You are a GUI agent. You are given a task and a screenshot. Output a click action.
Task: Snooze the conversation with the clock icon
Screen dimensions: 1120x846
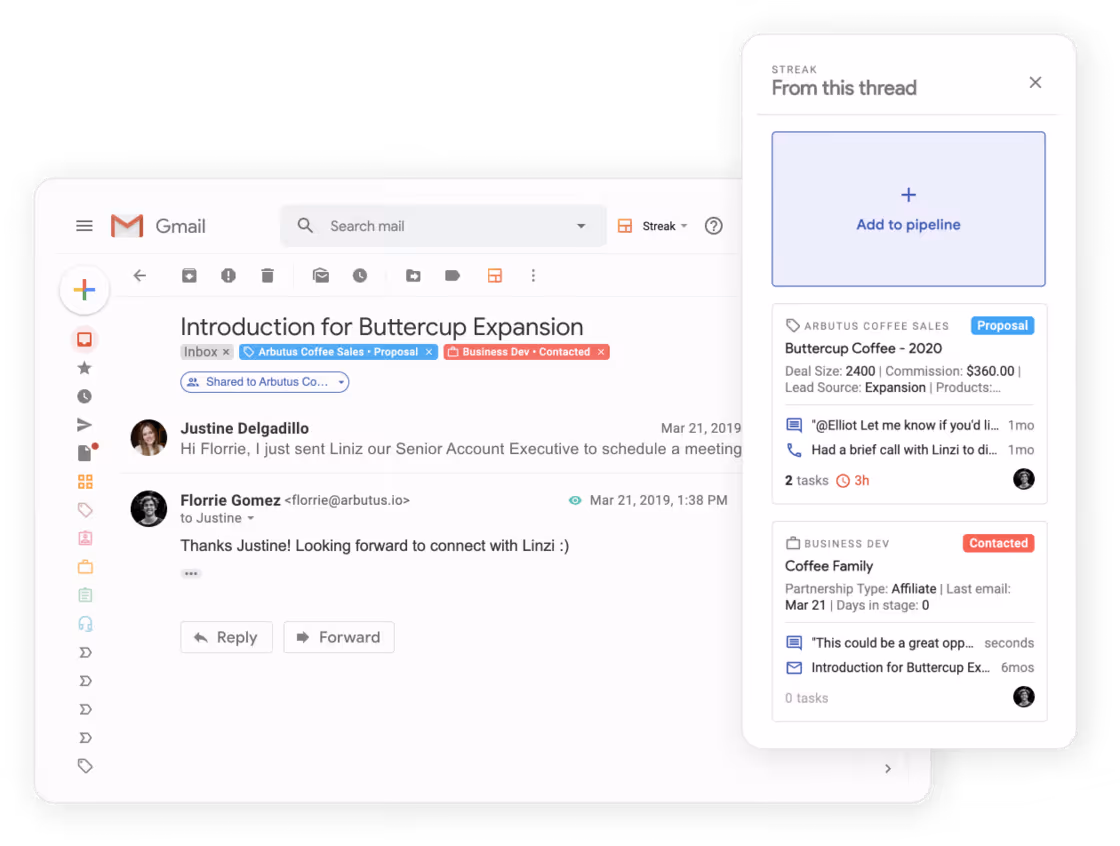click(x=360, y=275)
